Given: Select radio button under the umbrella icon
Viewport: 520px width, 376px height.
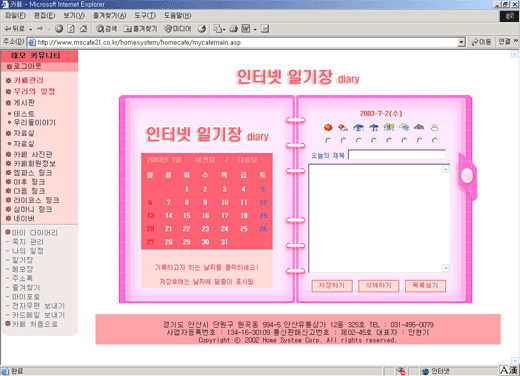Looking at the screenshot, I should 374,141.
